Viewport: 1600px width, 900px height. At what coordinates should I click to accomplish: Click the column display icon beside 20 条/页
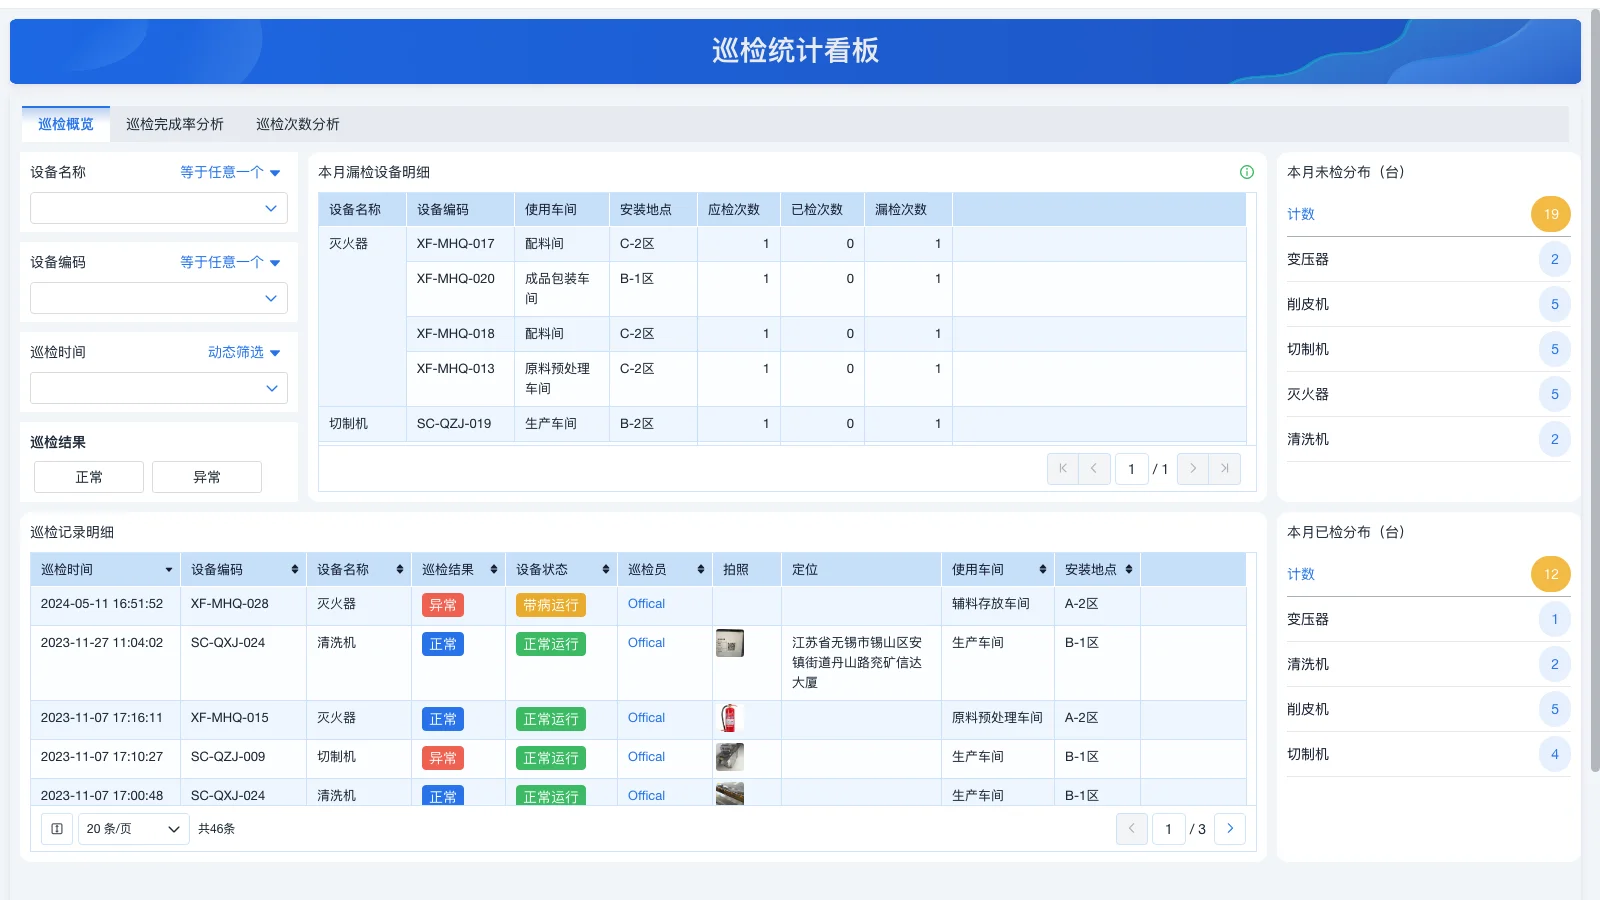(x=56, y=828)
